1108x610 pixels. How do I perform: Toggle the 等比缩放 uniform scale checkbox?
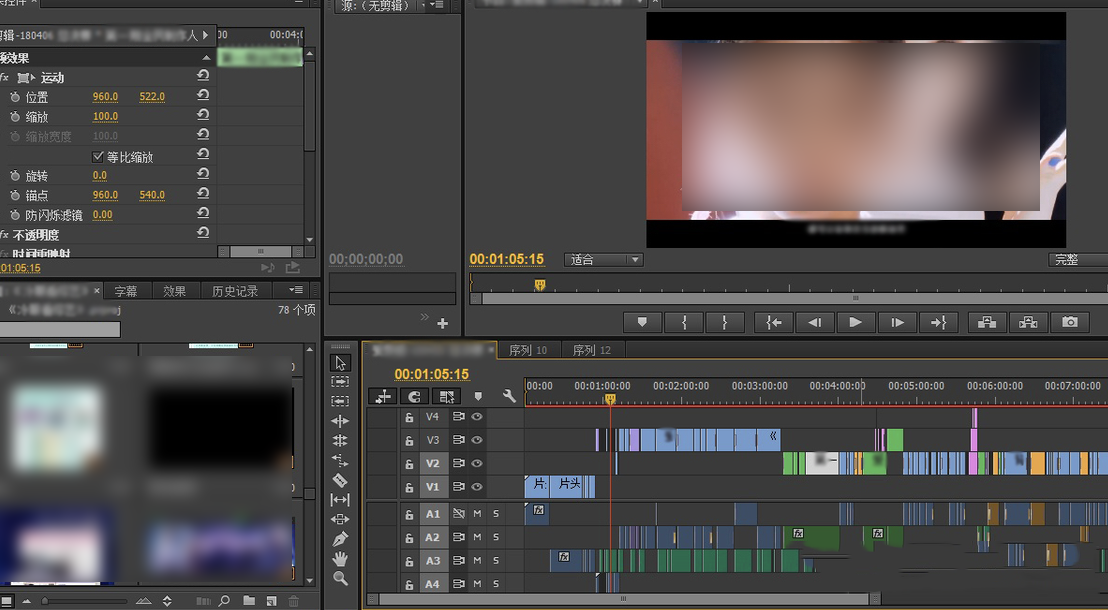pyautogui.click(x=98, y=157)
